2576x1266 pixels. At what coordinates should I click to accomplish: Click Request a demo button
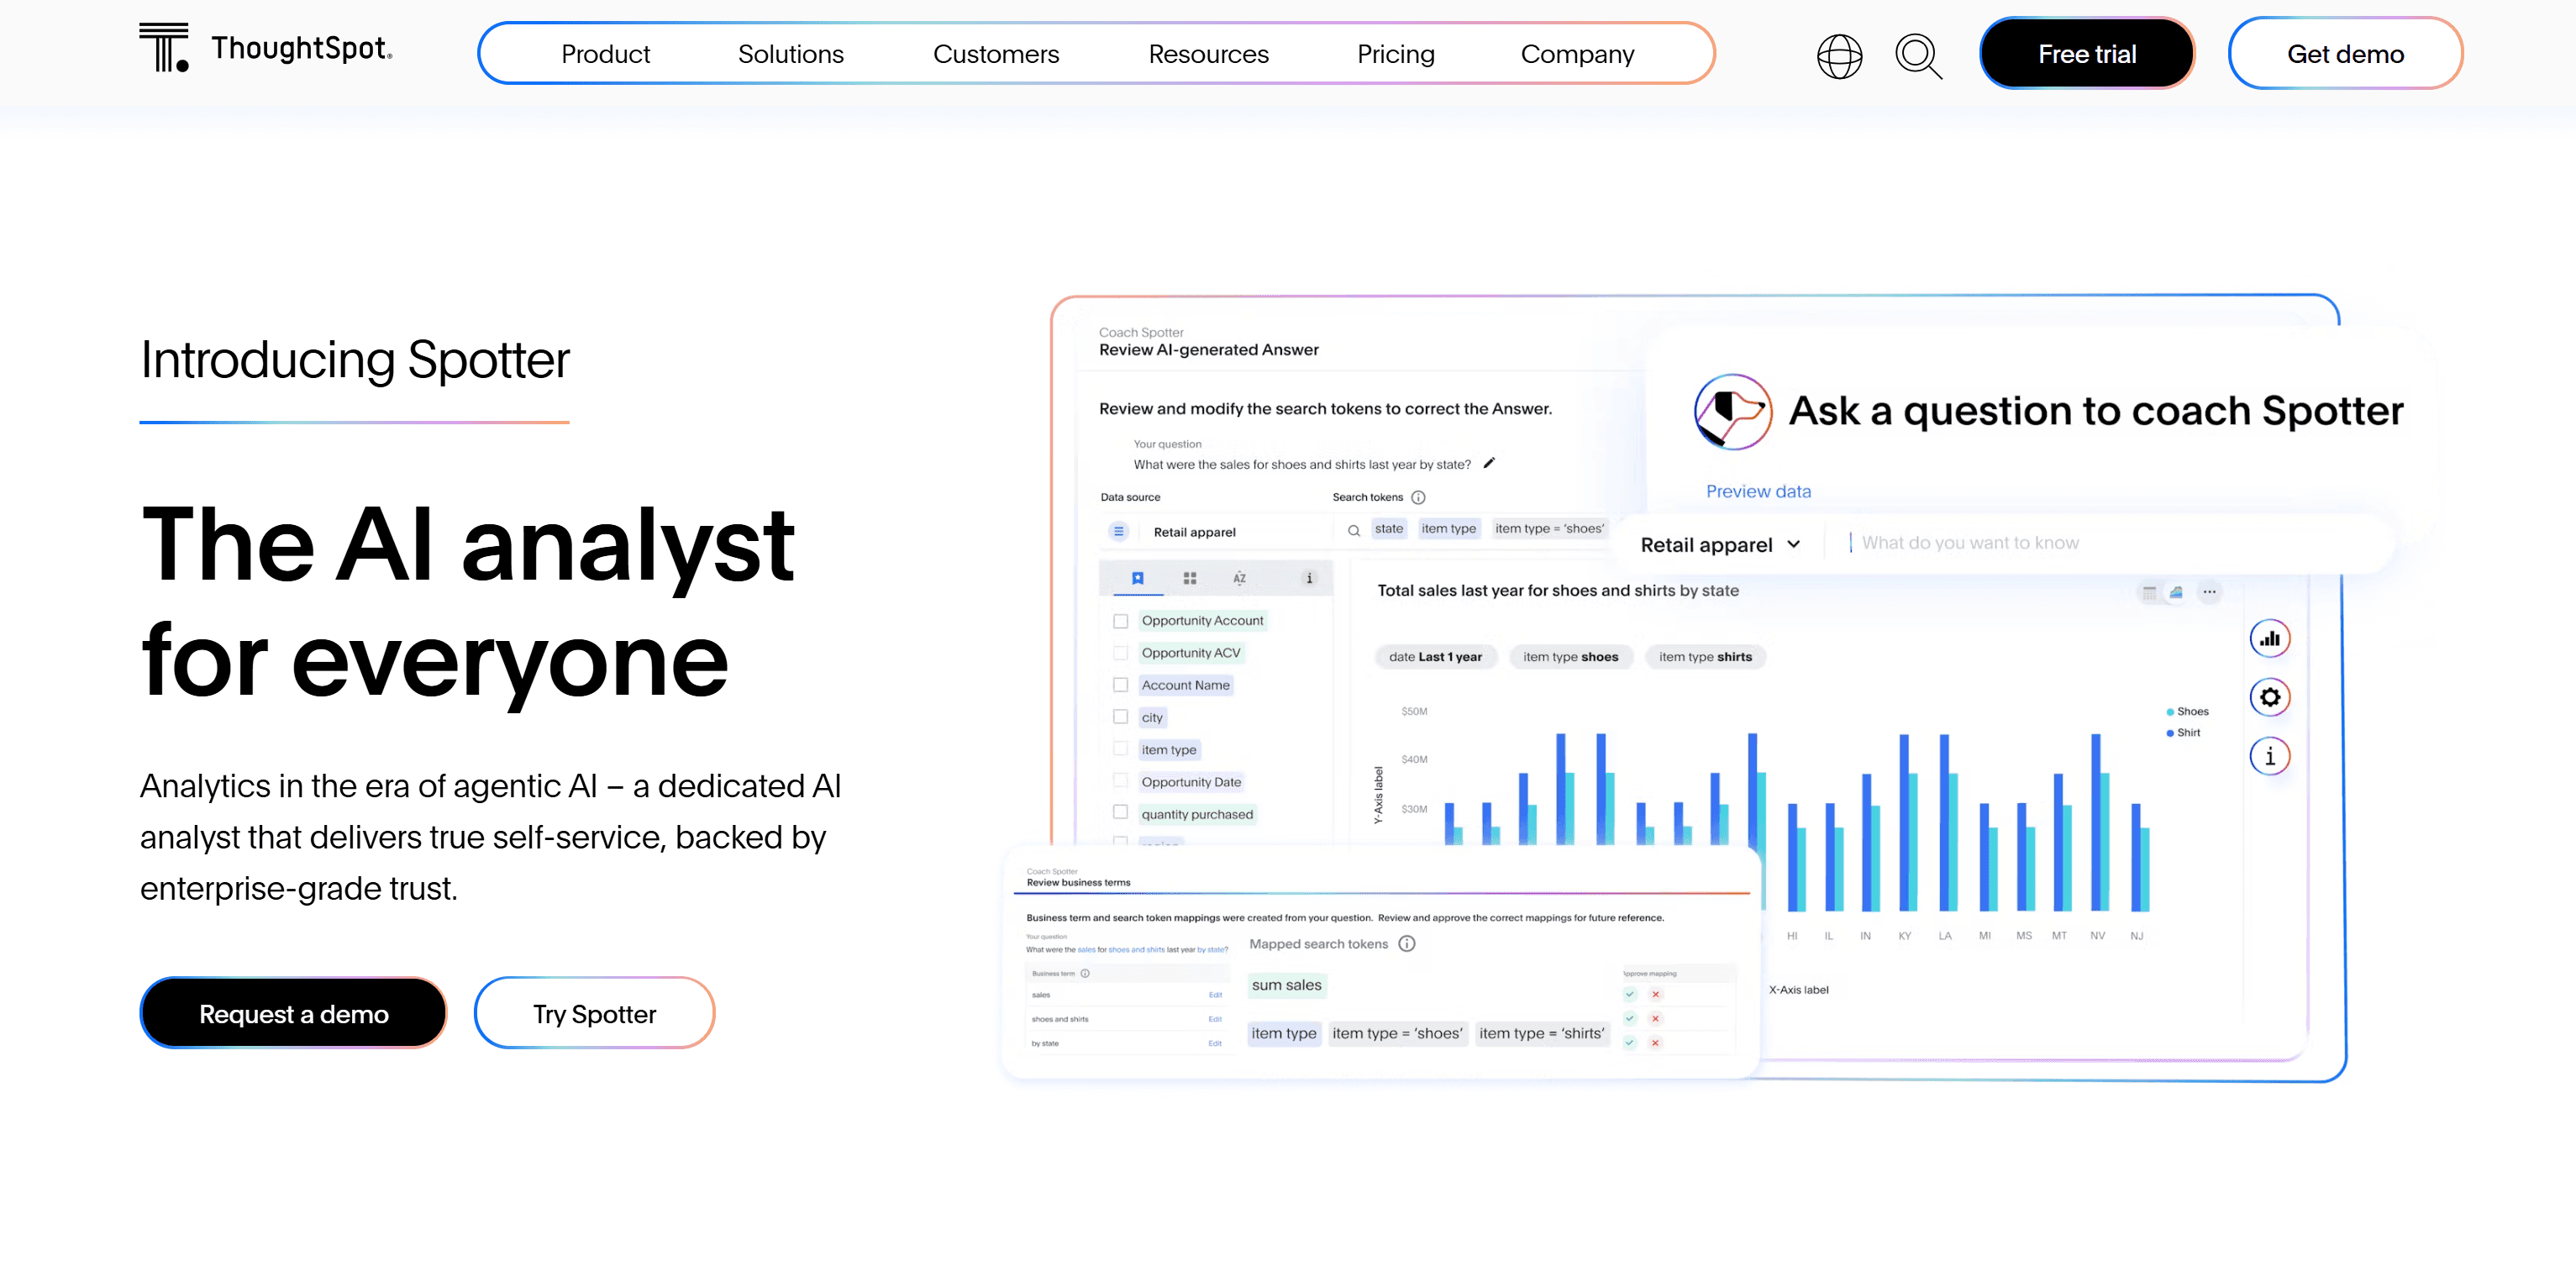[x=293, y=1013]
